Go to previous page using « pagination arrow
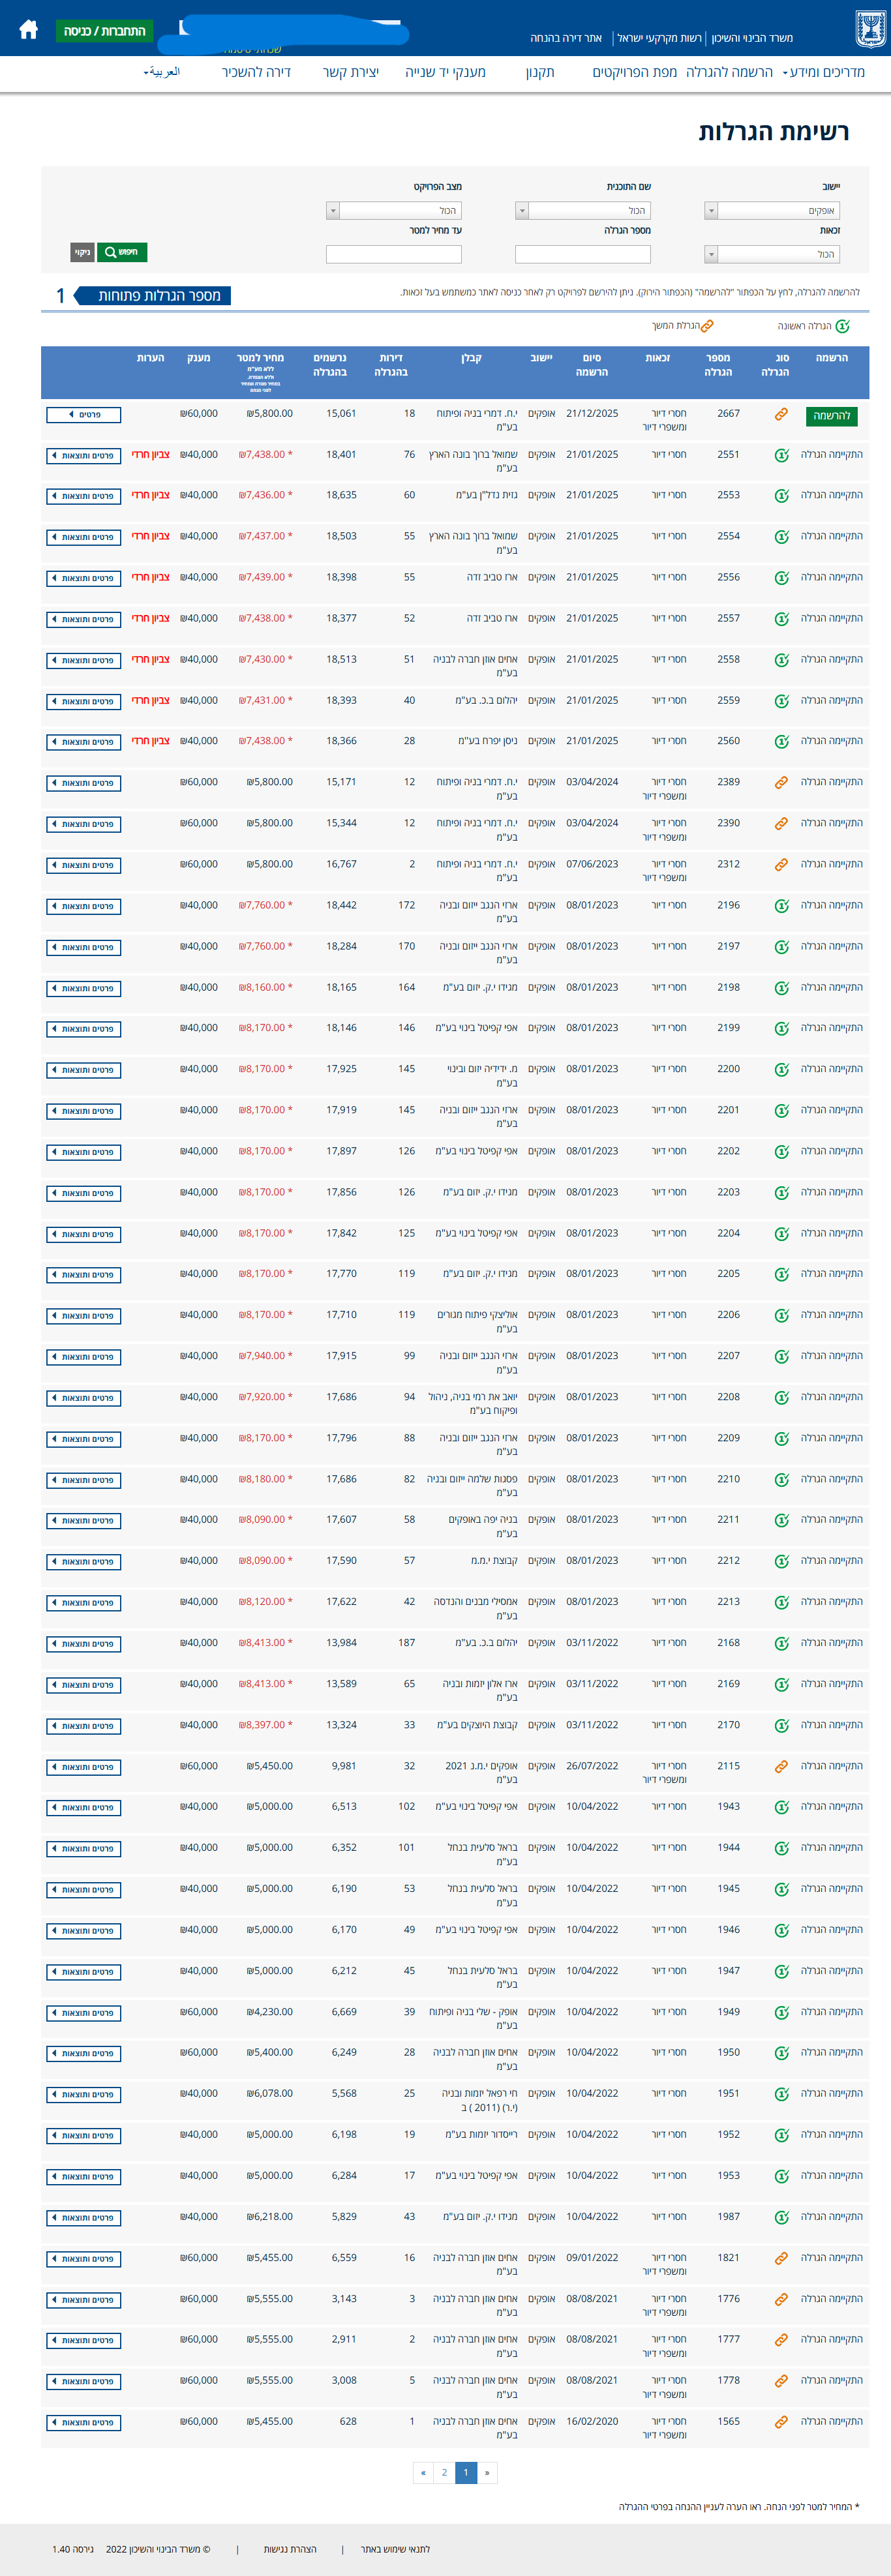The height and width of the screenshot is (2576, 891). point(423,2472)
